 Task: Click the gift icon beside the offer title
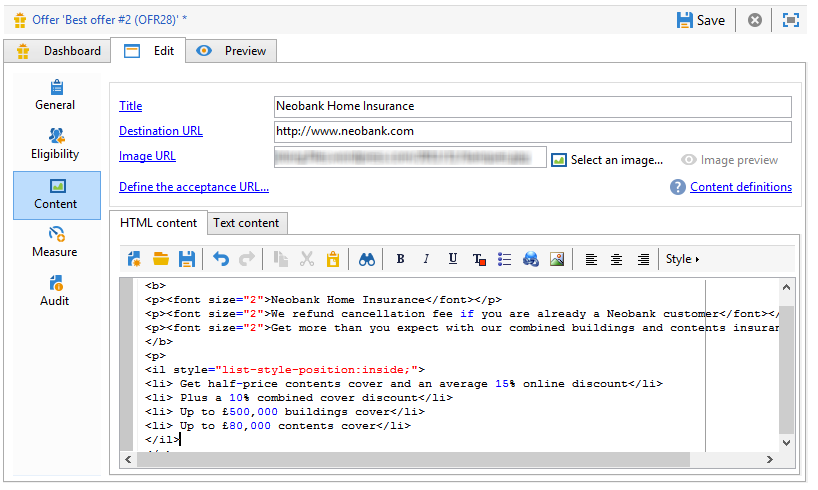[20, 20]
